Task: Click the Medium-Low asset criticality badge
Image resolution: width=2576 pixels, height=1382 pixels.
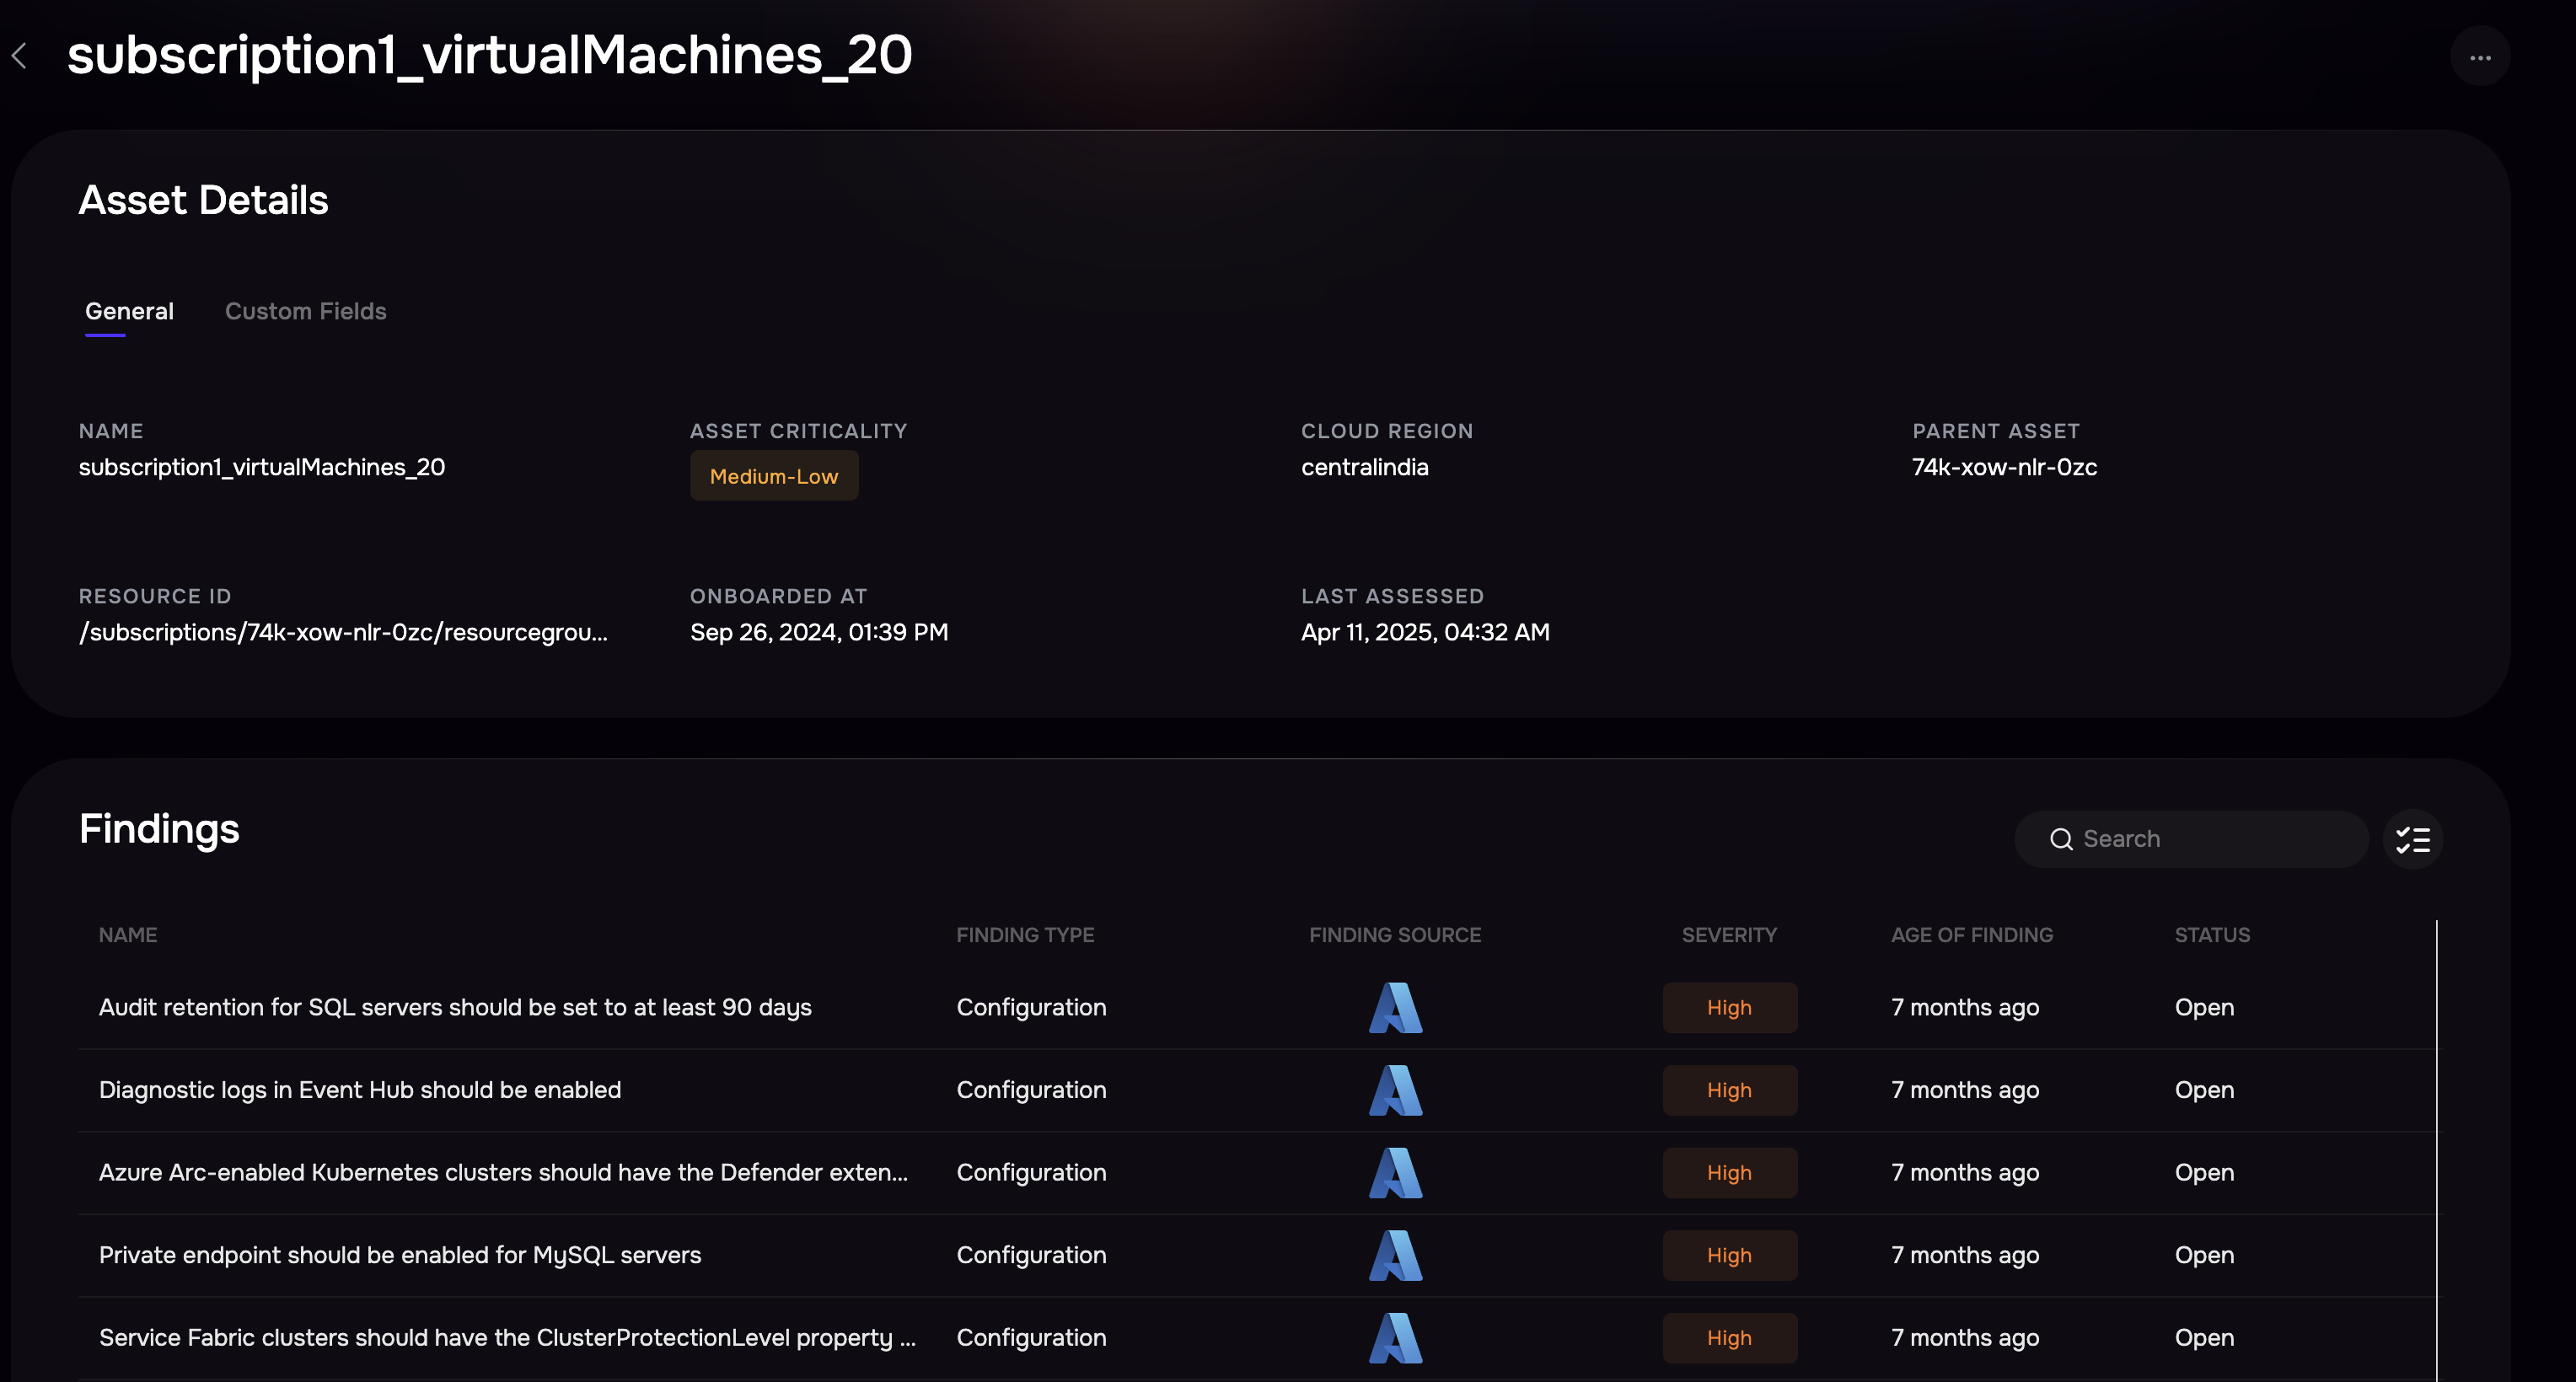Action: tap(774, 476)
